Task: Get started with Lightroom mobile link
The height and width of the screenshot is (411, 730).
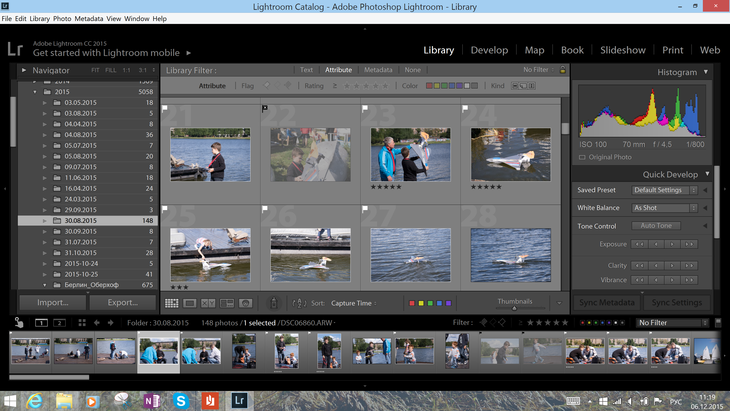Action: tap(112, 53)
